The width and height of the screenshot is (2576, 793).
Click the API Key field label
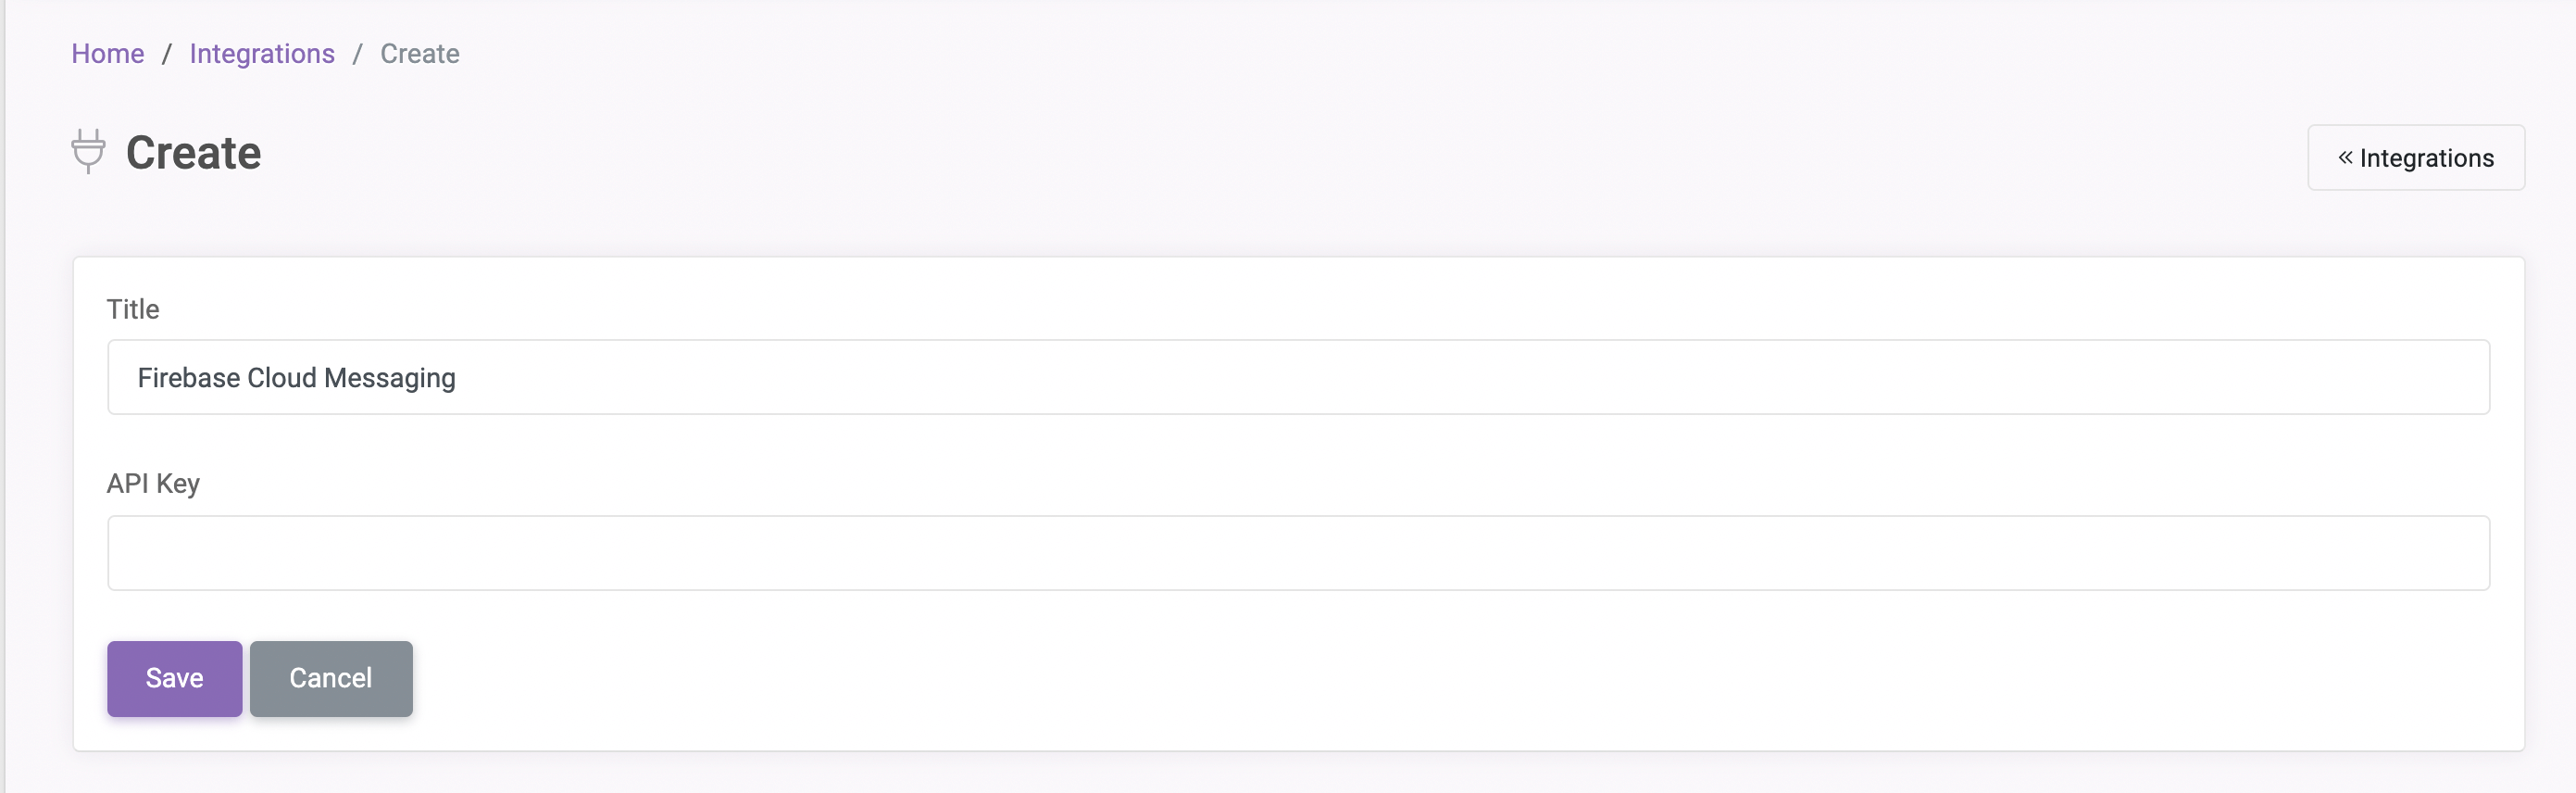click(x=153, y=484)
